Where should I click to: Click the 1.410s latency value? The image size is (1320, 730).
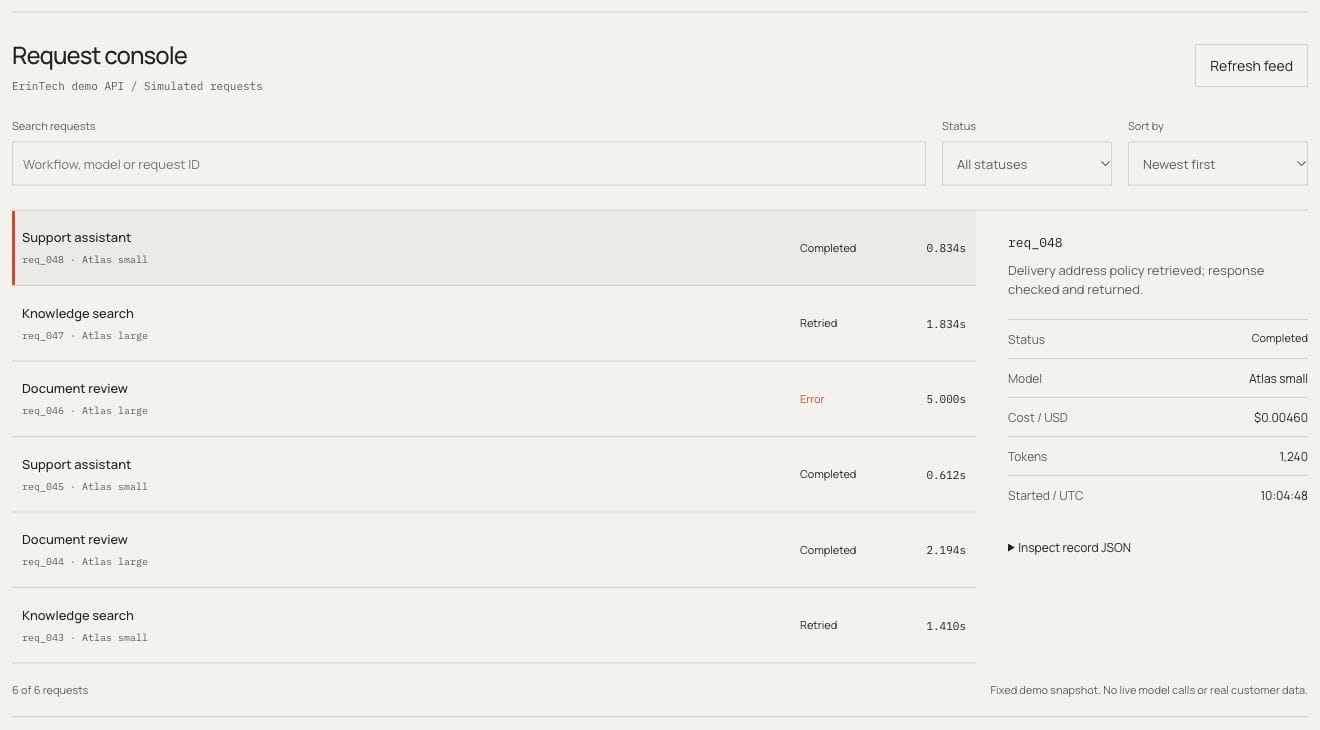(x=946, y=626)
